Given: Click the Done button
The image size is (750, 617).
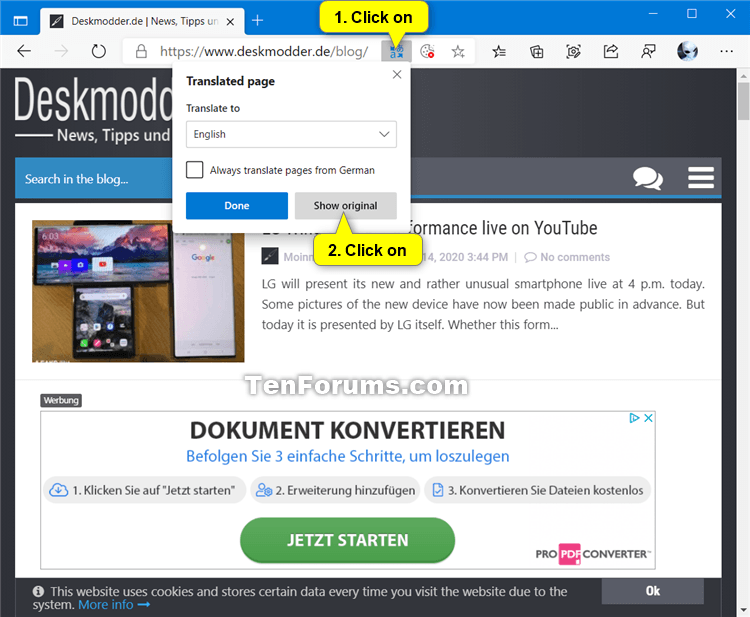Looking at the screenshot, I should (237, 206).
